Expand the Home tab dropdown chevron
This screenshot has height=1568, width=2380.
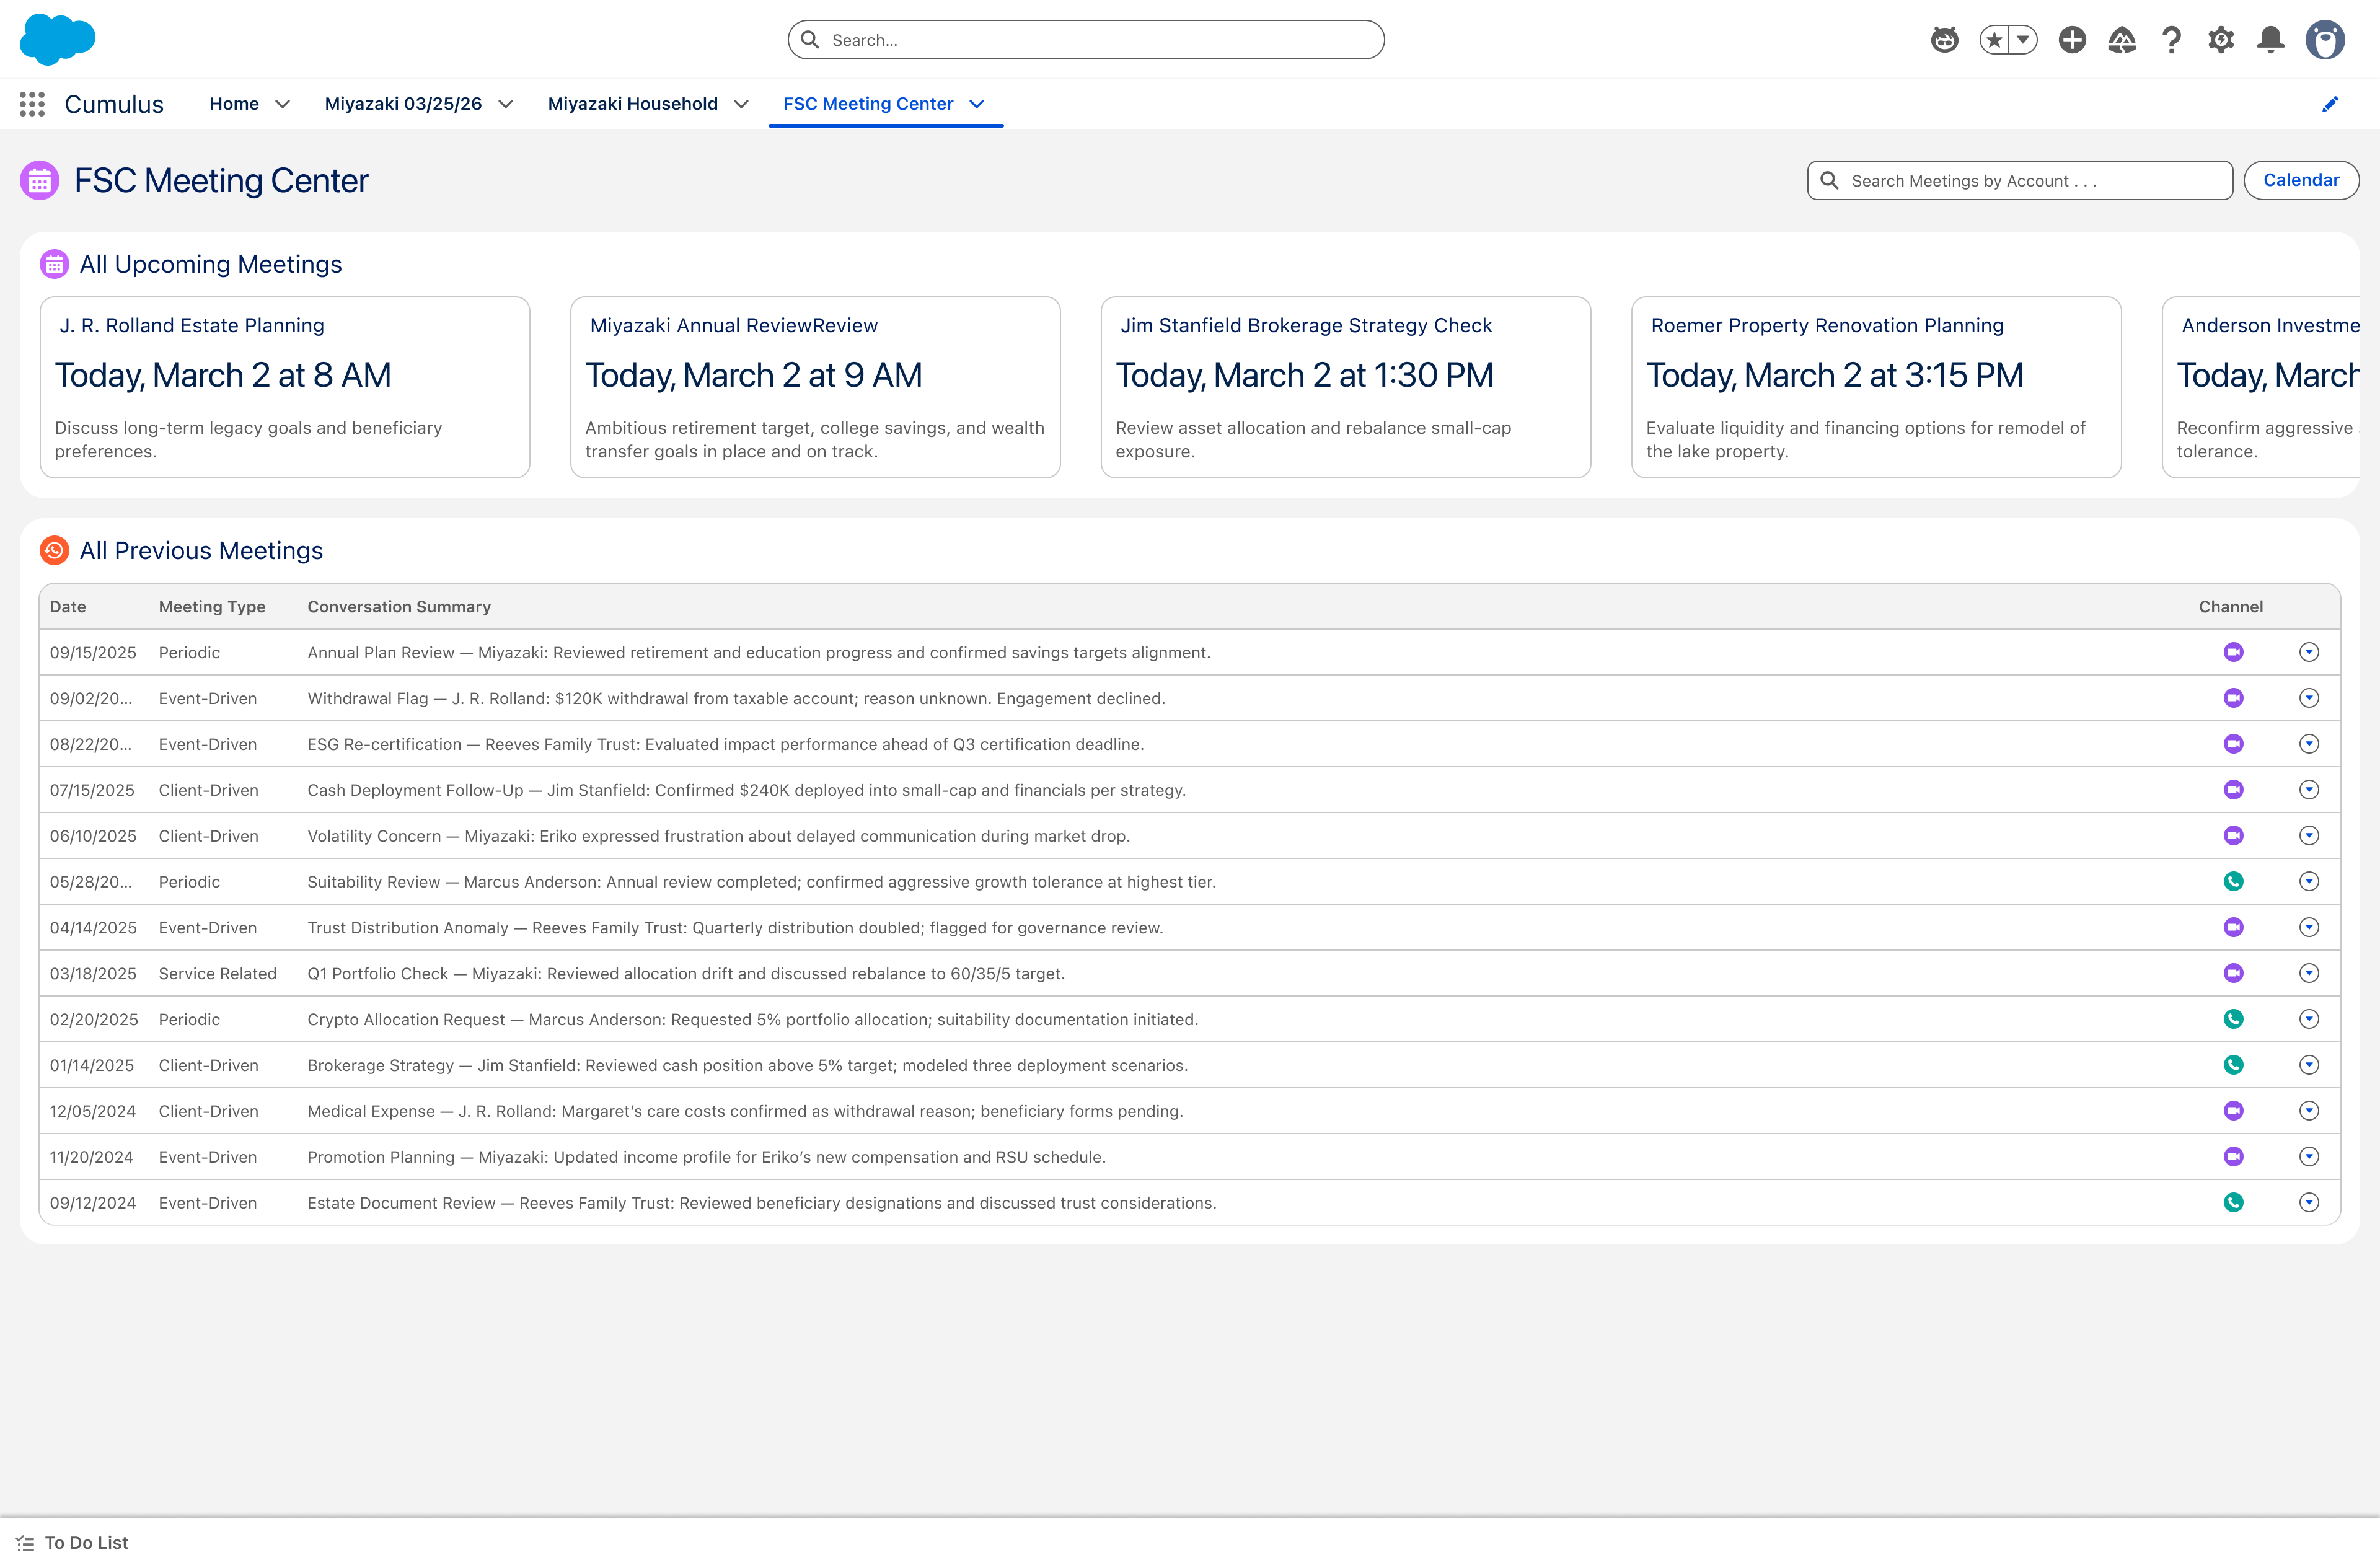(283, 104)
